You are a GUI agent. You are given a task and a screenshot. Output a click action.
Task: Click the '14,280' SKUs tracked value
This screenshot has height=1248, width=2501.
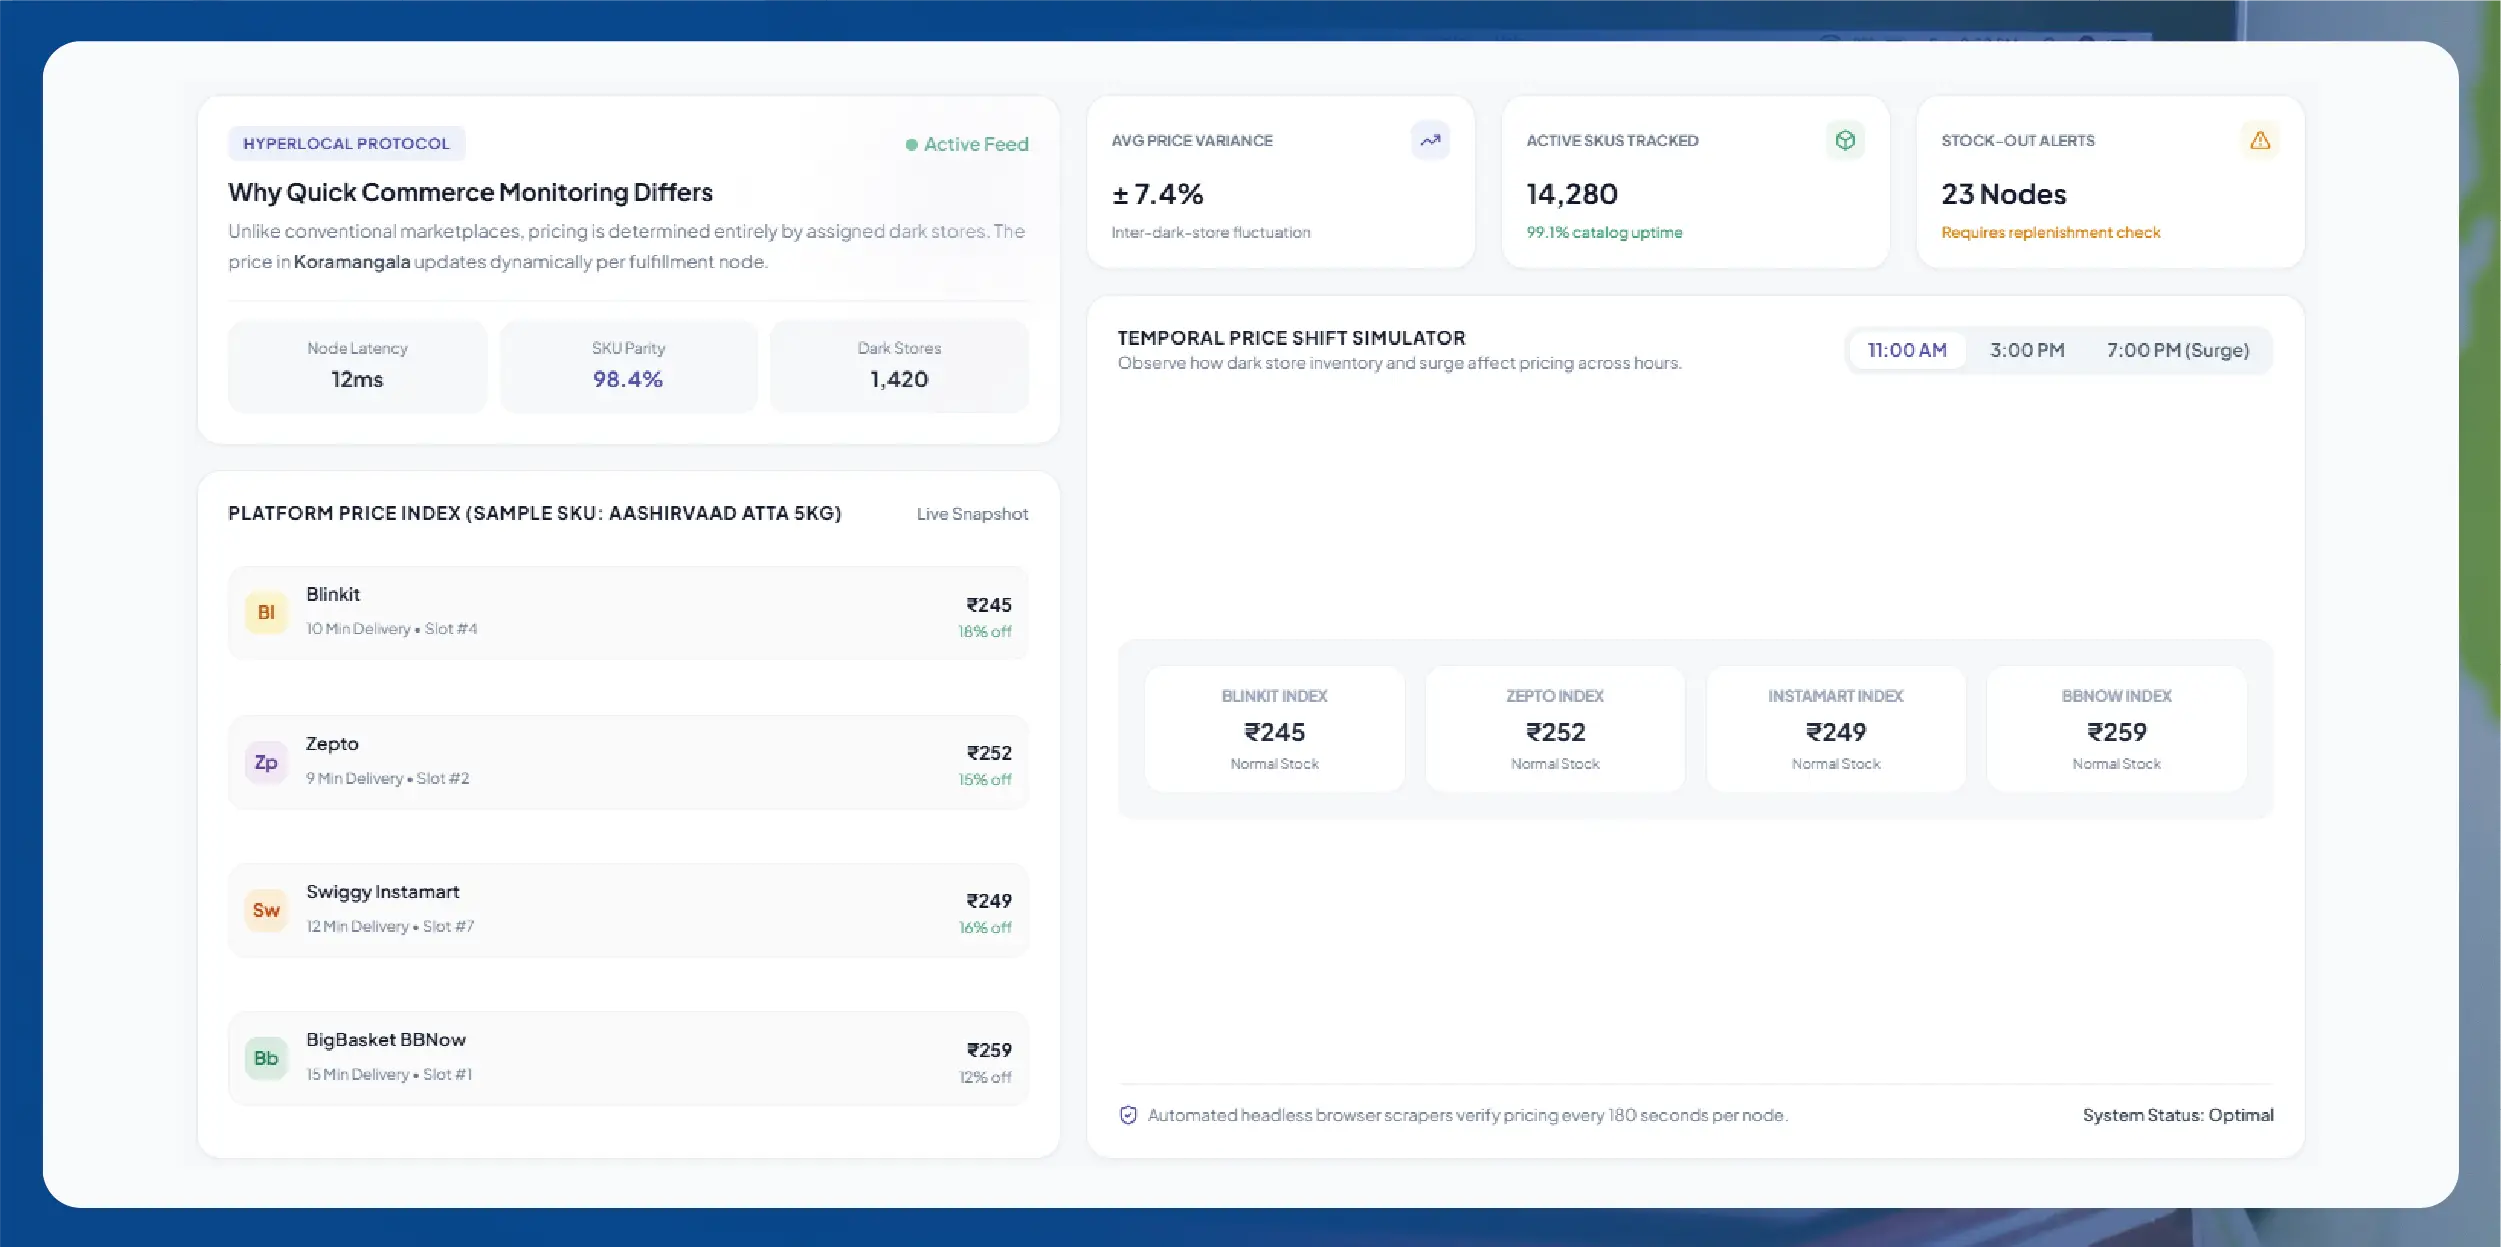click(1572, 194)
